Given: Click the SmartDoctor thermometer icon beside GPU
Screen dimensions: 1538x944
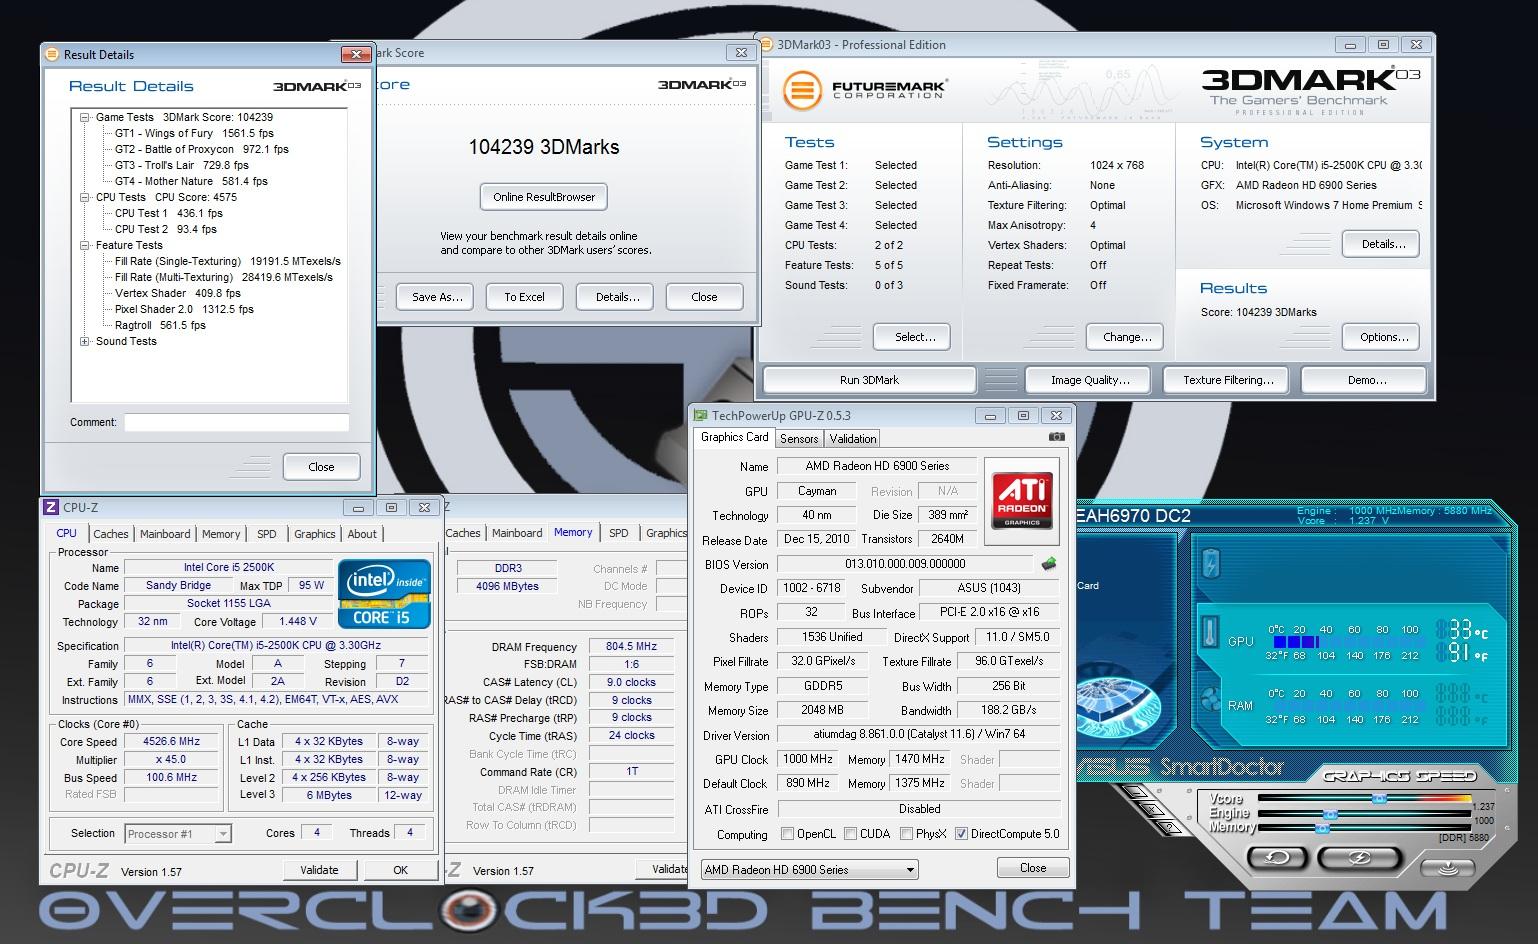Looking at the screenshot, I should 1210,634.
